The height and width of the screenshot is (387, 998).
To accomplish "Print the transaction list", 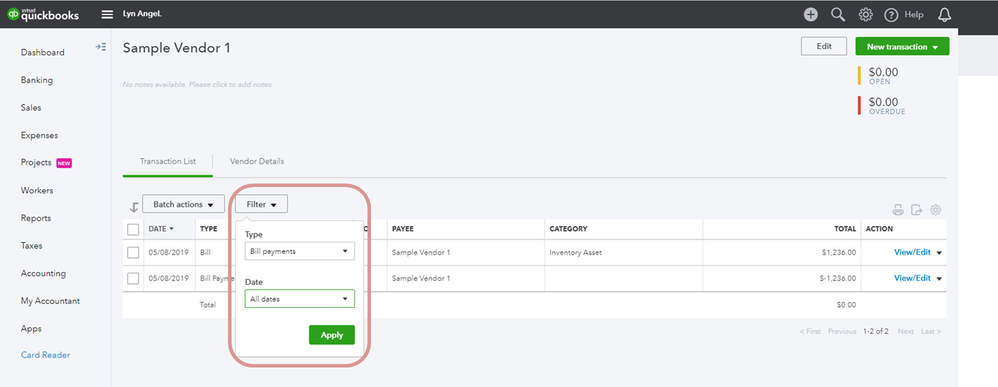I will click(x=898, y=209).
